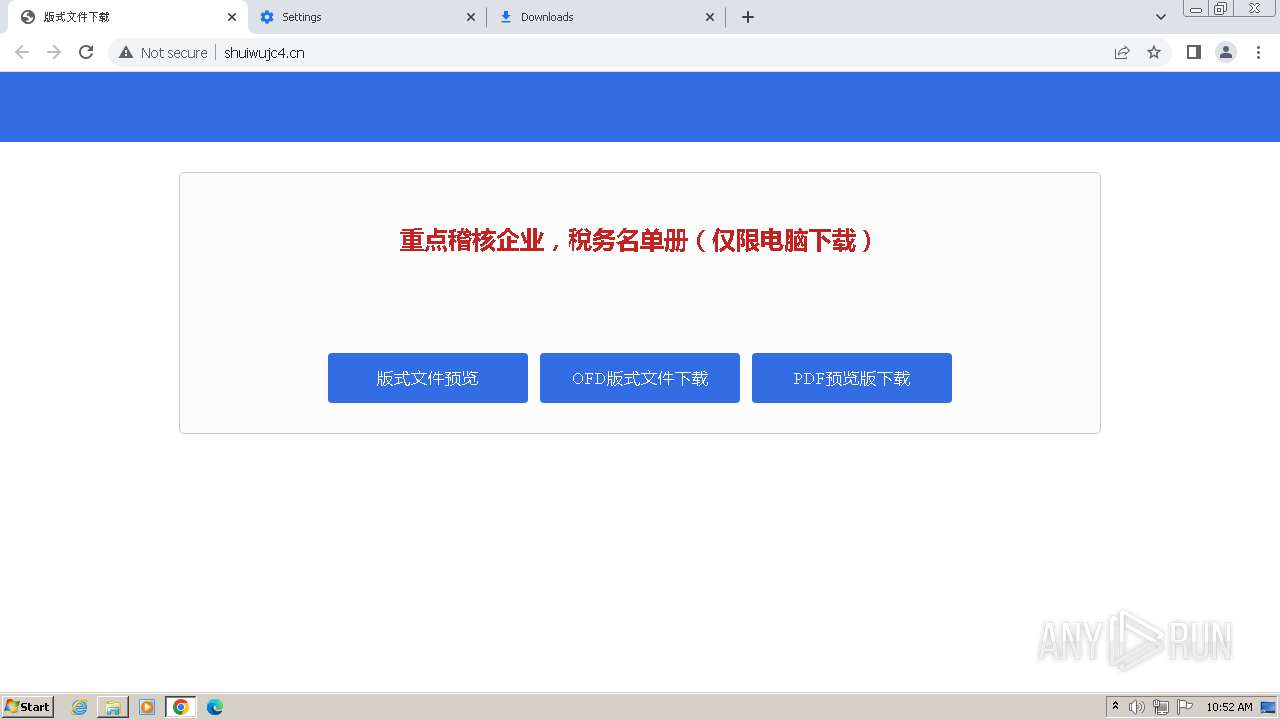This screenshot has width=1280, height=720.
Task: Open the browser side panel
Action: click(x=1194, y=52)
